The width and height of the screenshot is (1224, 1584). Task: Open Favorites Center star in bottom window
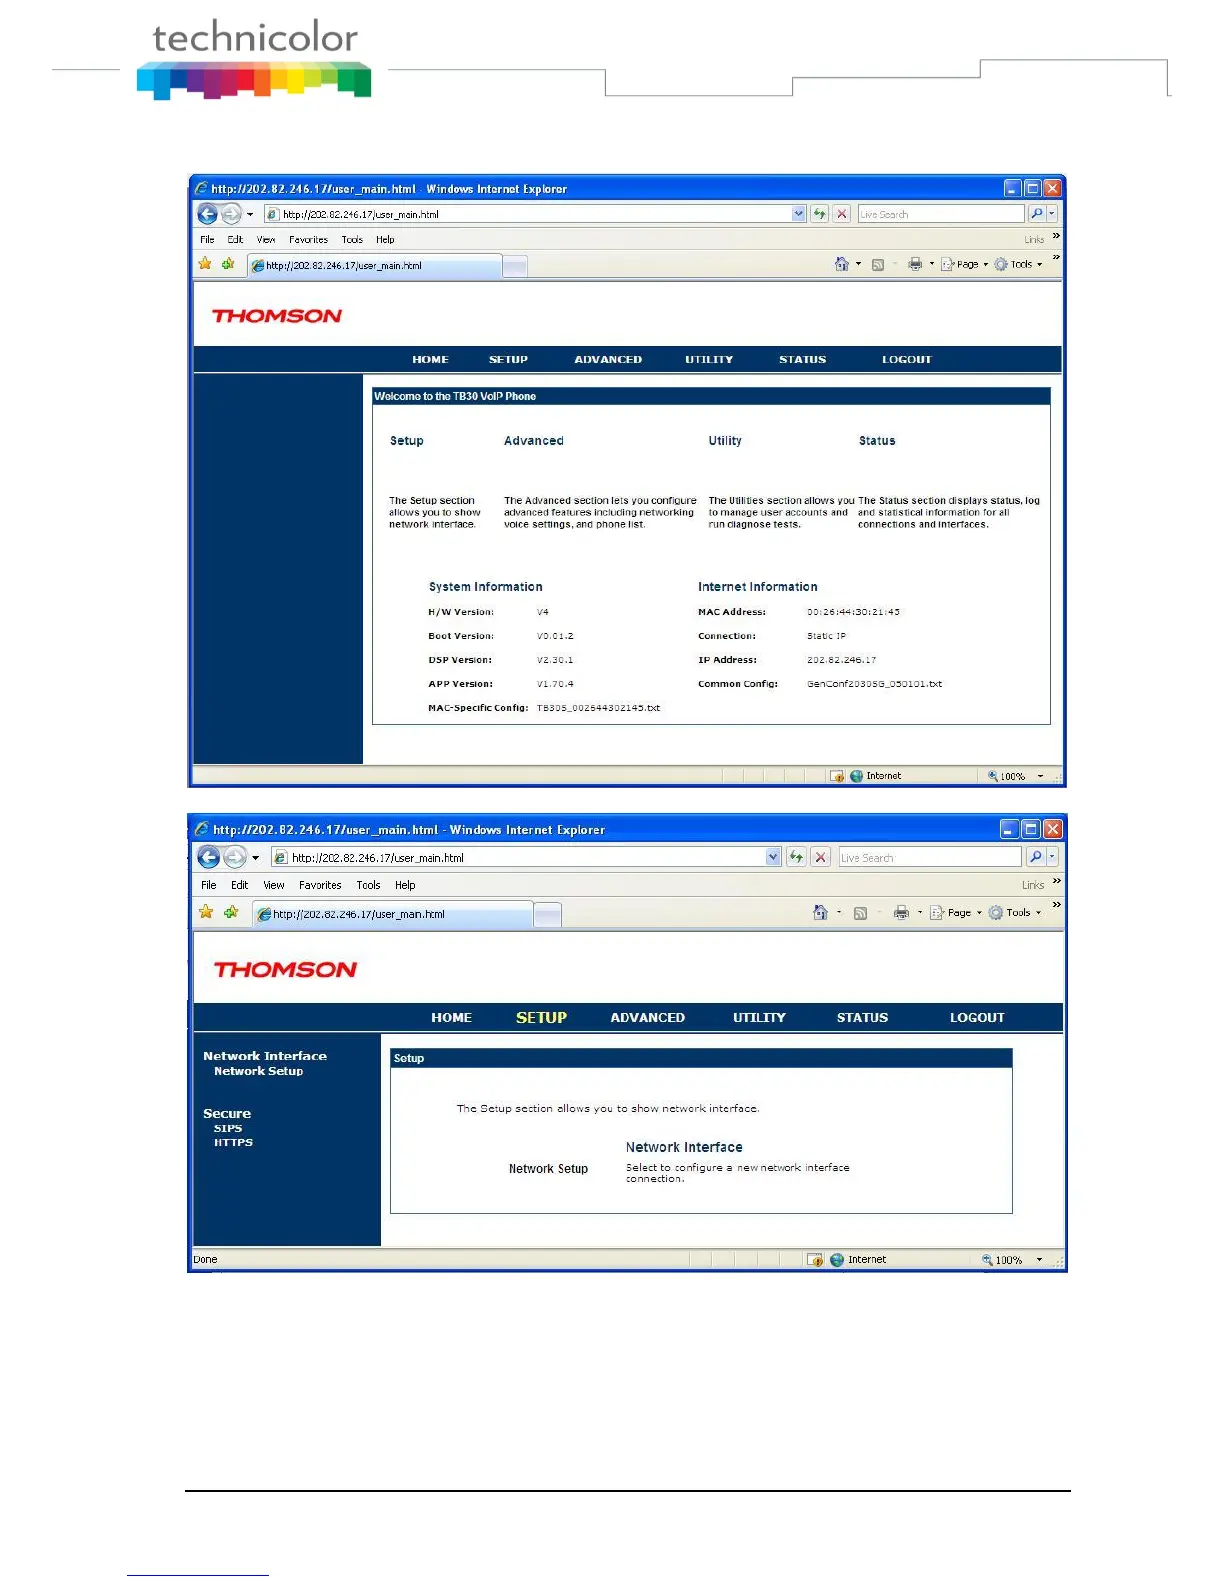(206, 912)
